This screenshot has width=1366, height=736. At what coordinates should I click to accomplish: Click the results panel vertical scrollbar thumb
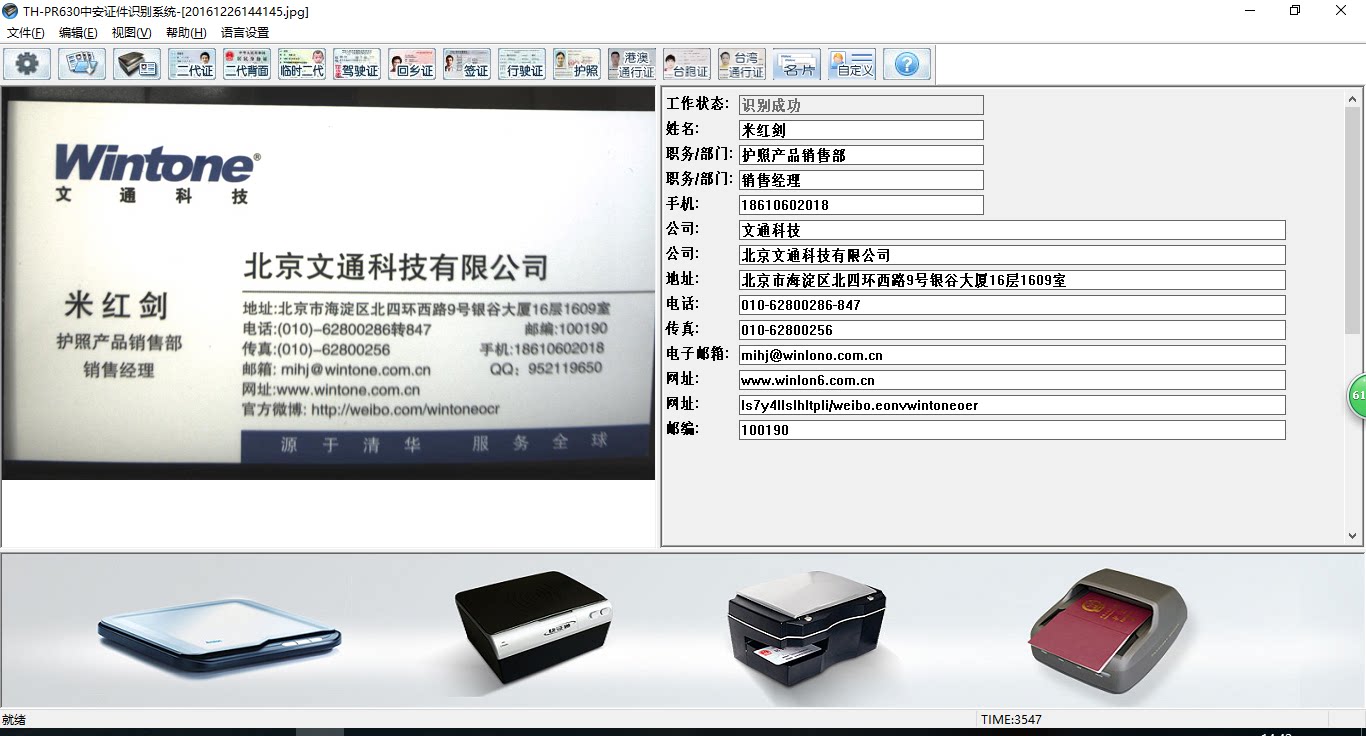(1353, 220)
